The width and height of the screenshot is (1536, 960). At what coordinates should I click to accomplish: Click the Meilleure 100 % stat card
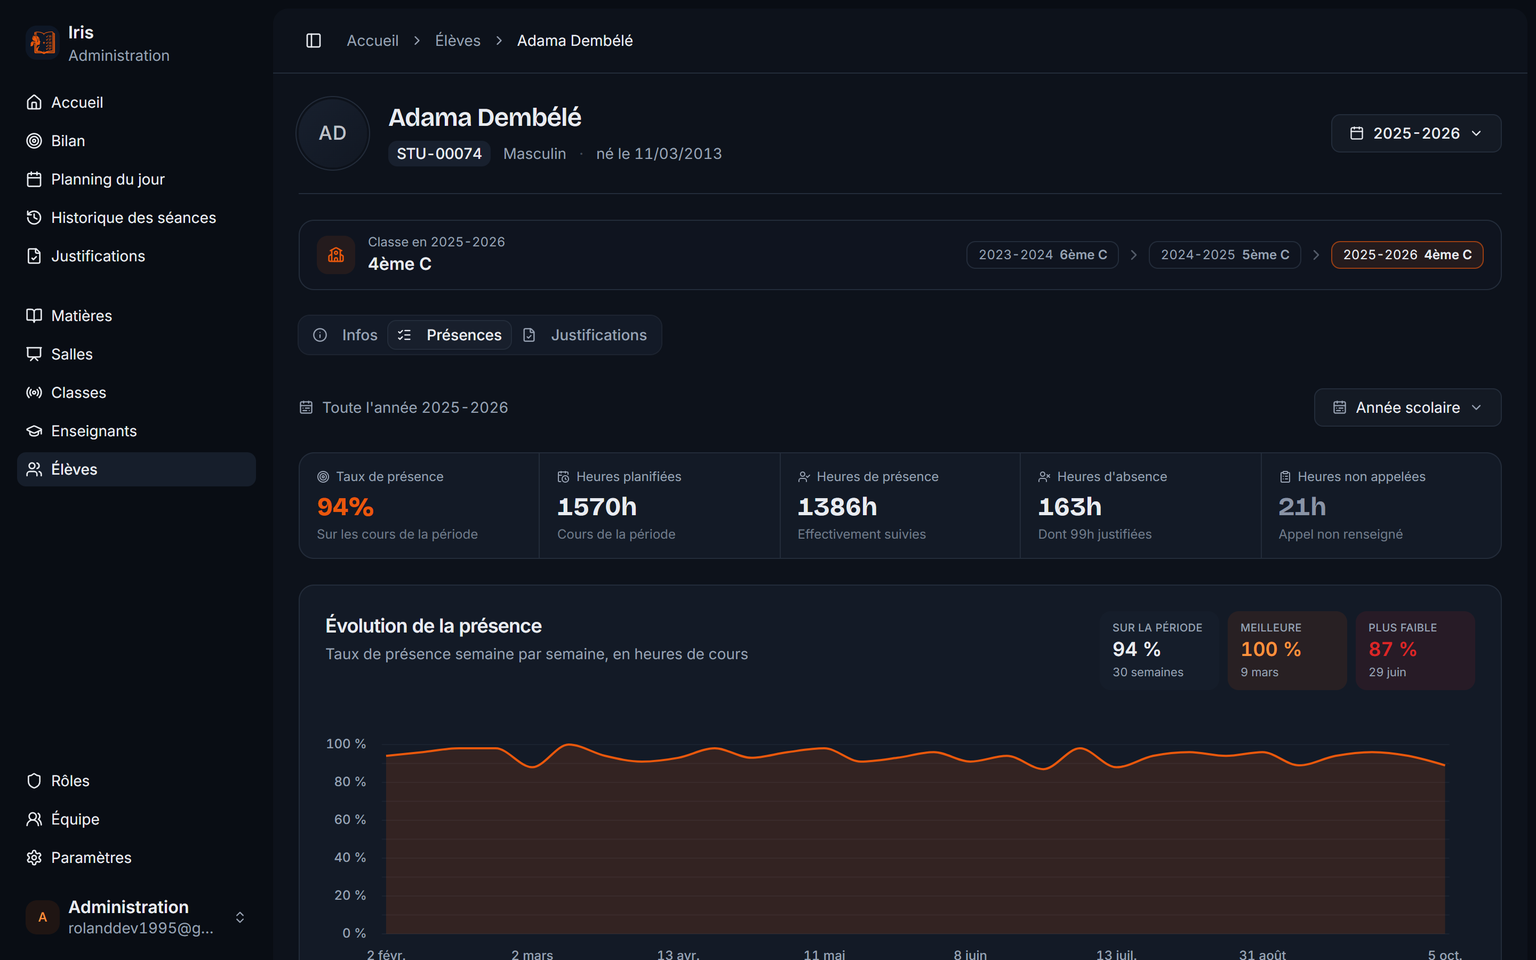coord(1287,650)
